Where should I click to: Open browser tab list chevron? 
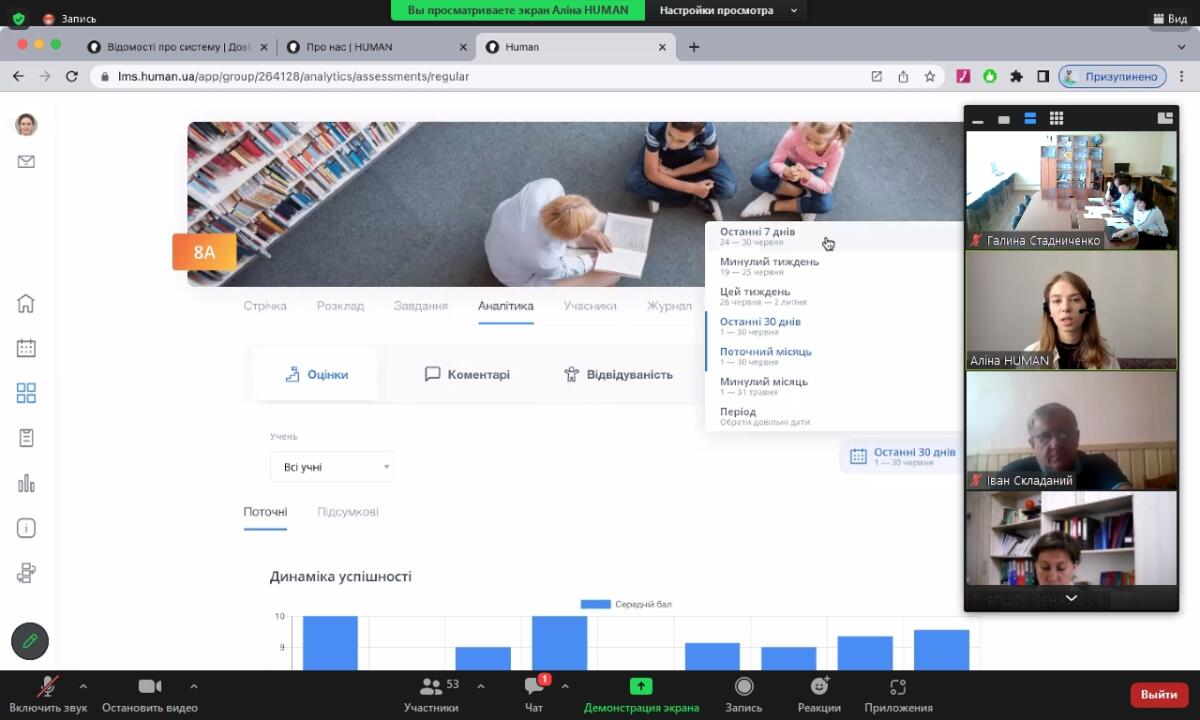pyautogui.click(x=1181, y=47)
